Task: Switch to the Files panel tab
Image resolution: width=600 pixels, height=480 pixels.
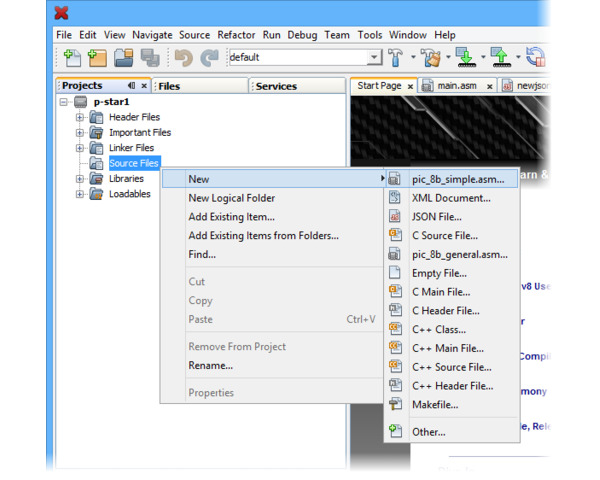Action: [170, 86]
